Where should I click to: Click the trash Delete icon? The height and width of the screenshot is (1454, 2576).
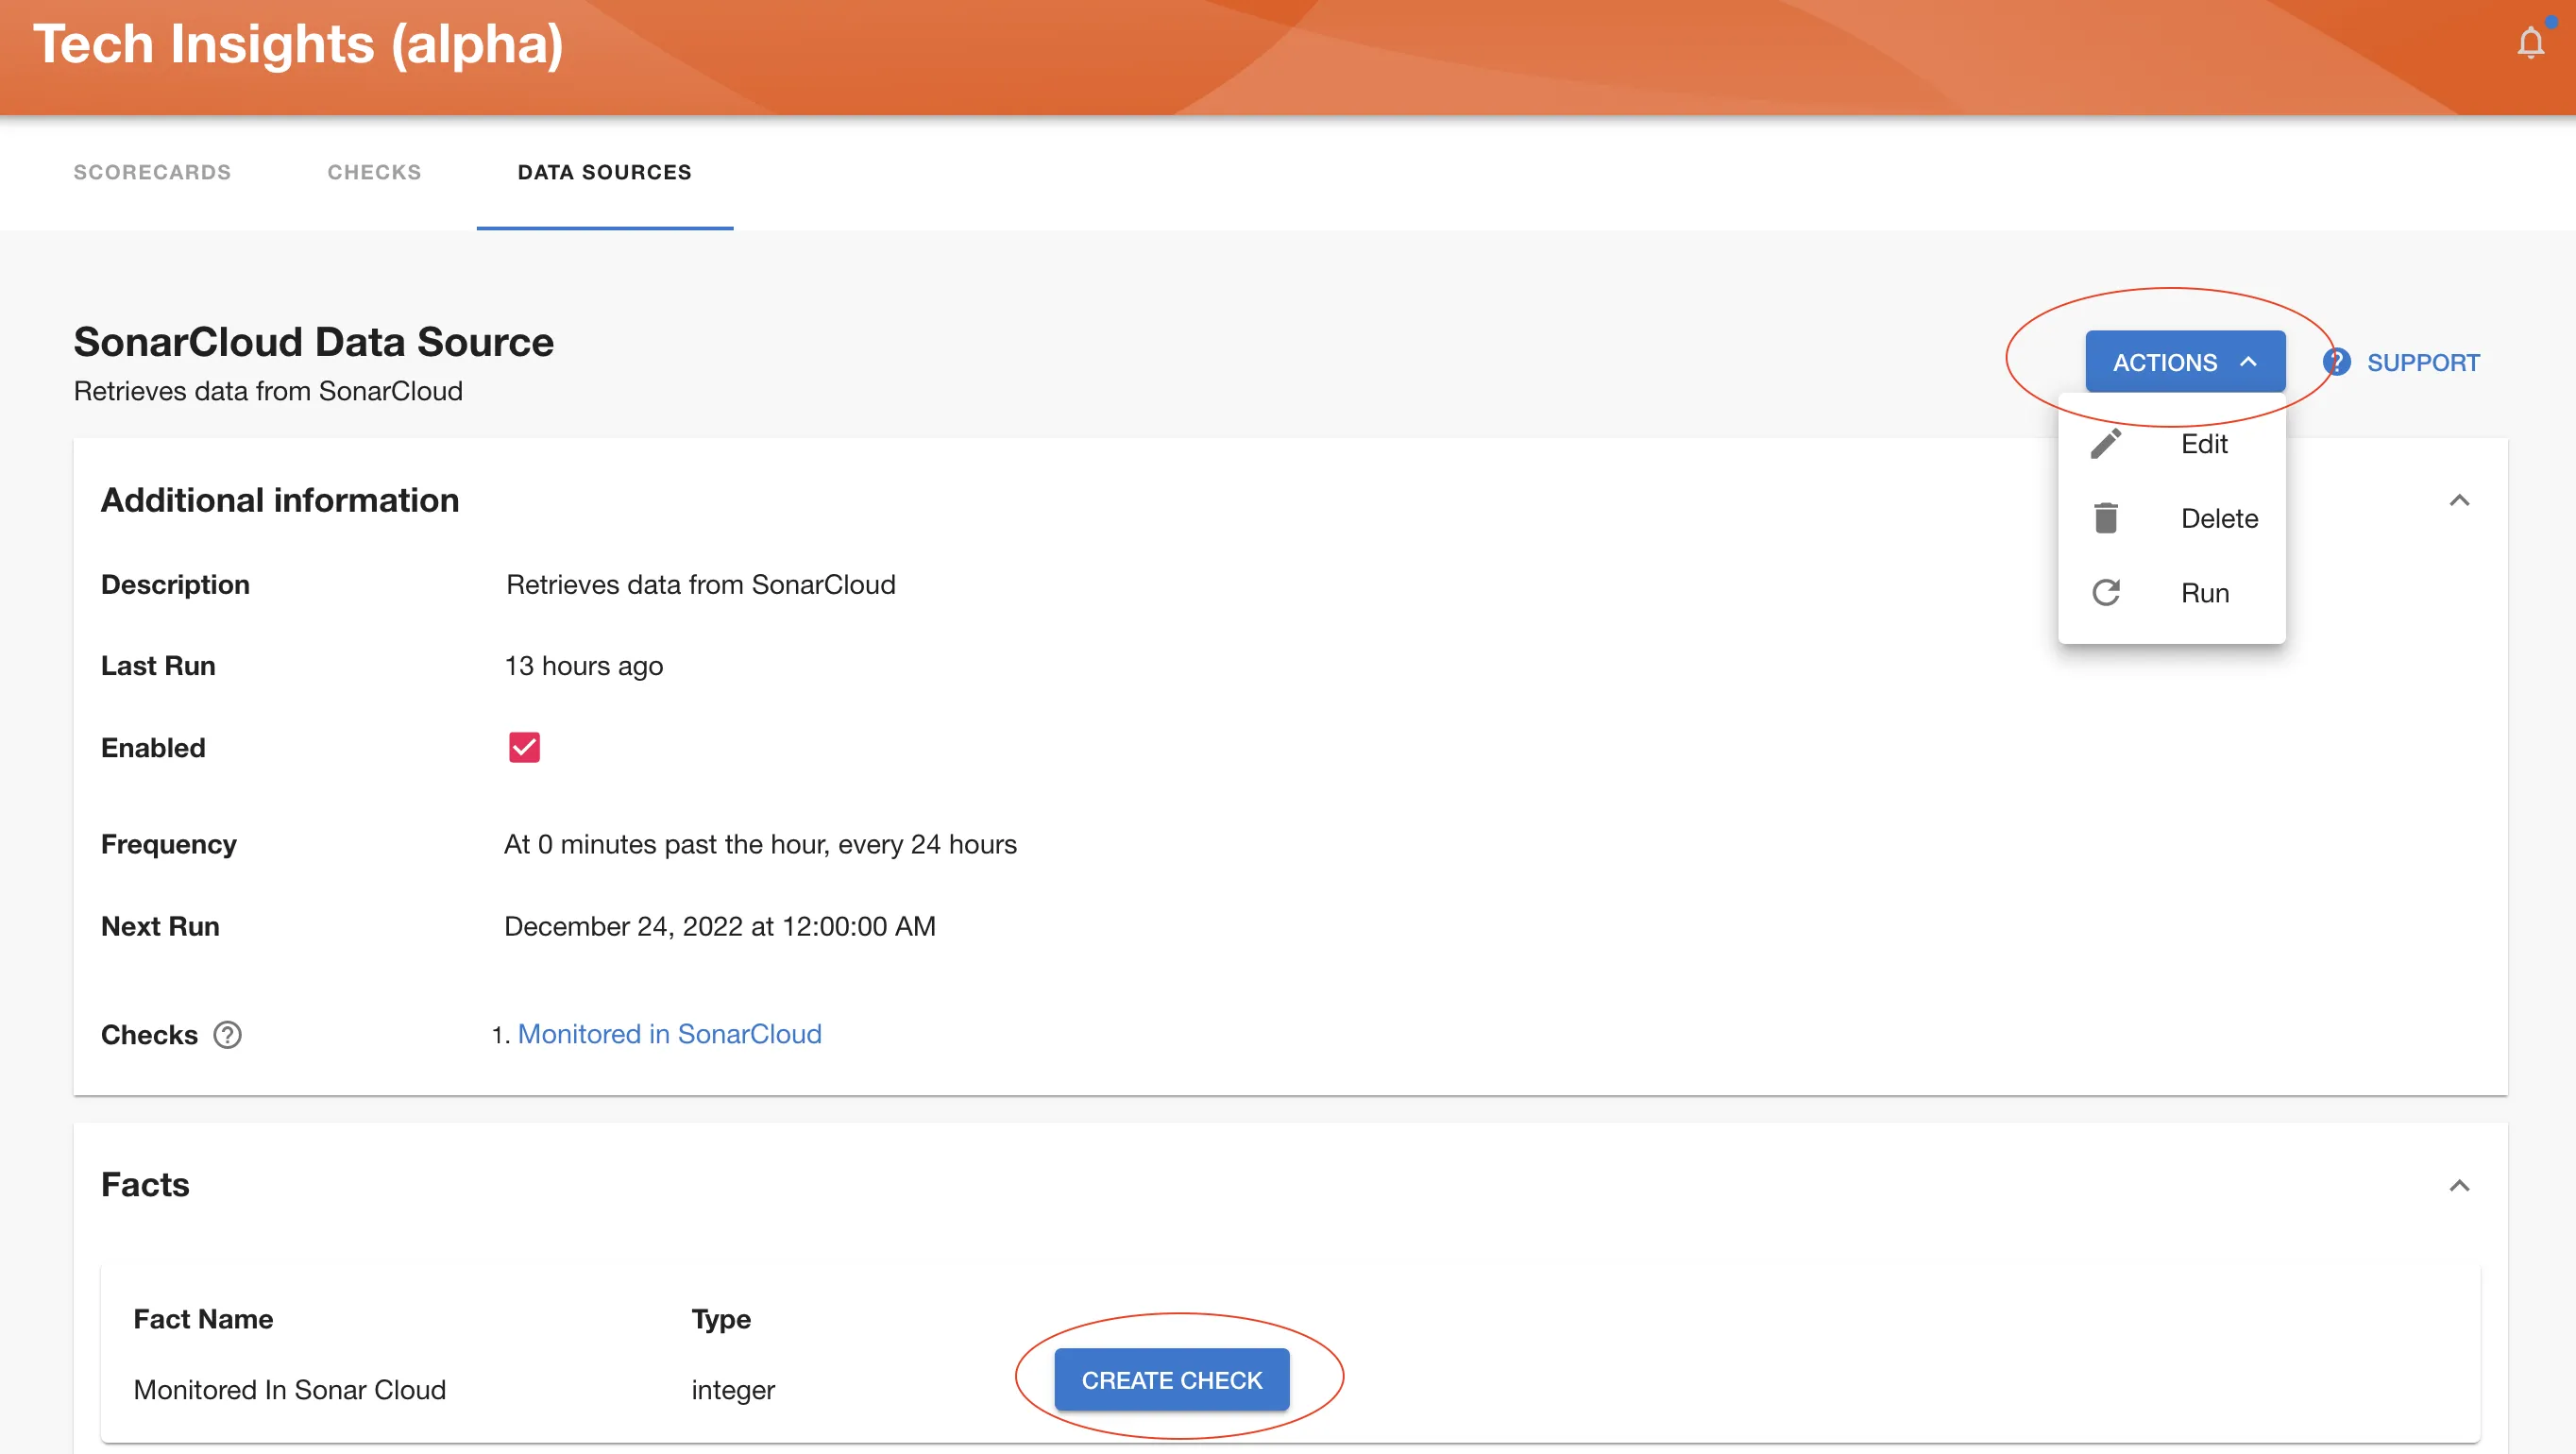(2106, 518)
